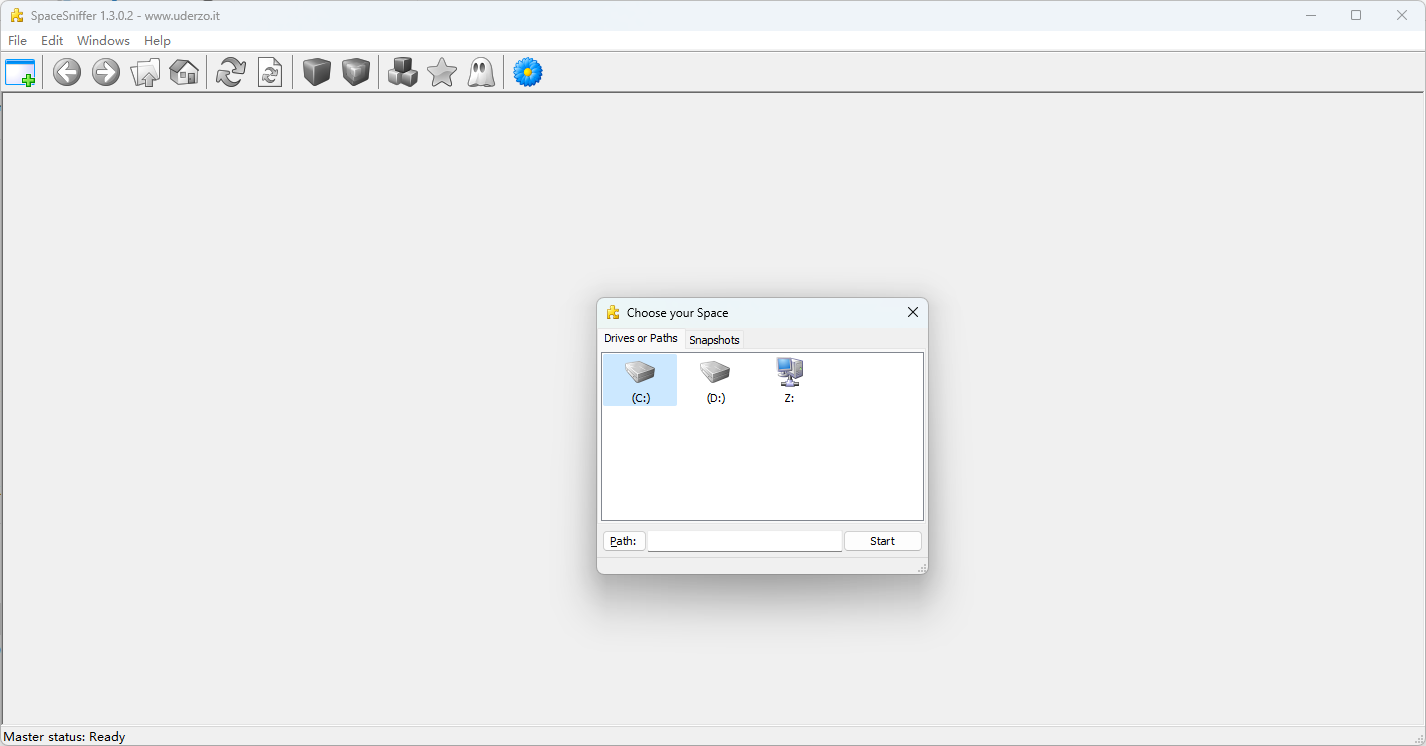Open the File menu
The width and height of the screenshot is (1426, 746).
17,41
